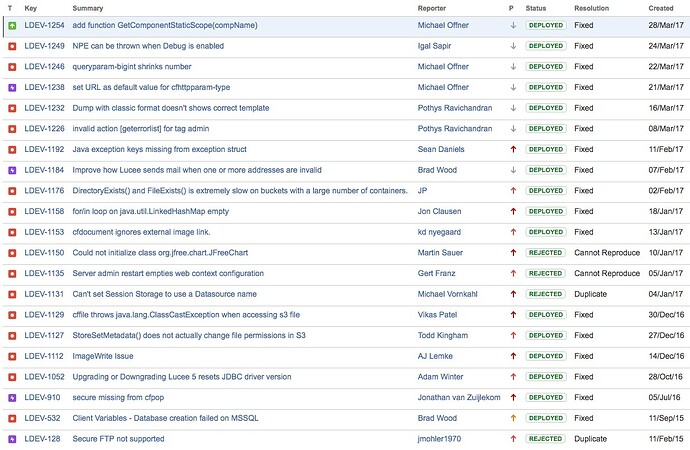
Task: Click the REJECTED badge for LDEV-128
Action: point(546,439)
